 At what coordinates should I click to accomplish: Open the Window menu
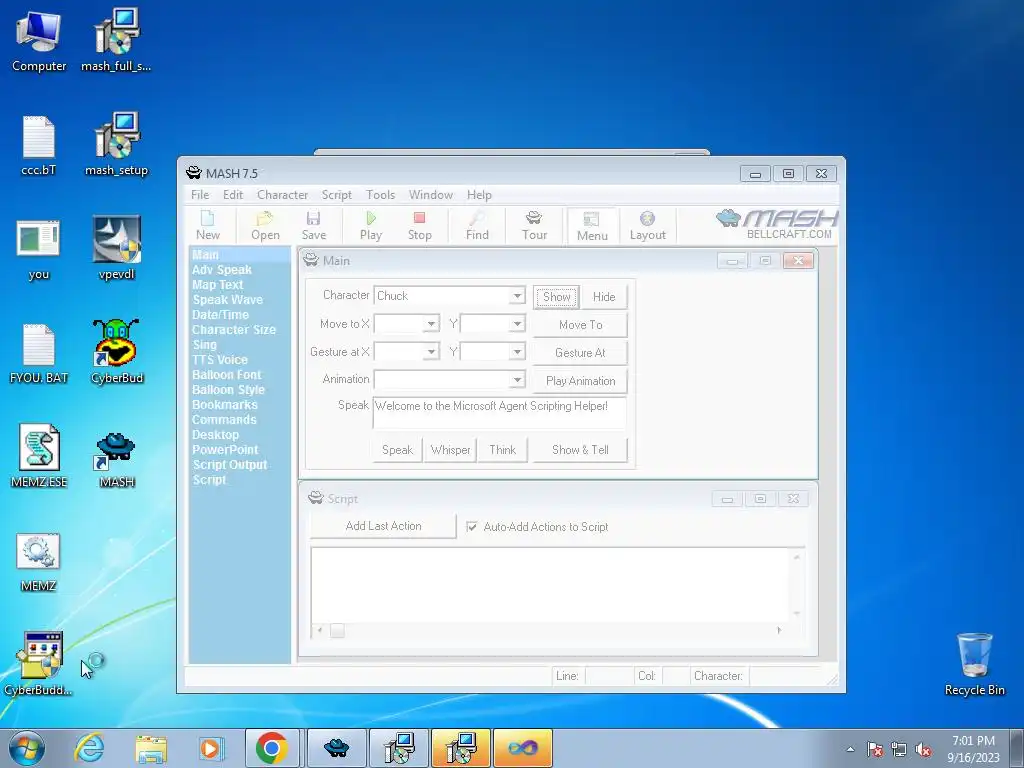430,195
